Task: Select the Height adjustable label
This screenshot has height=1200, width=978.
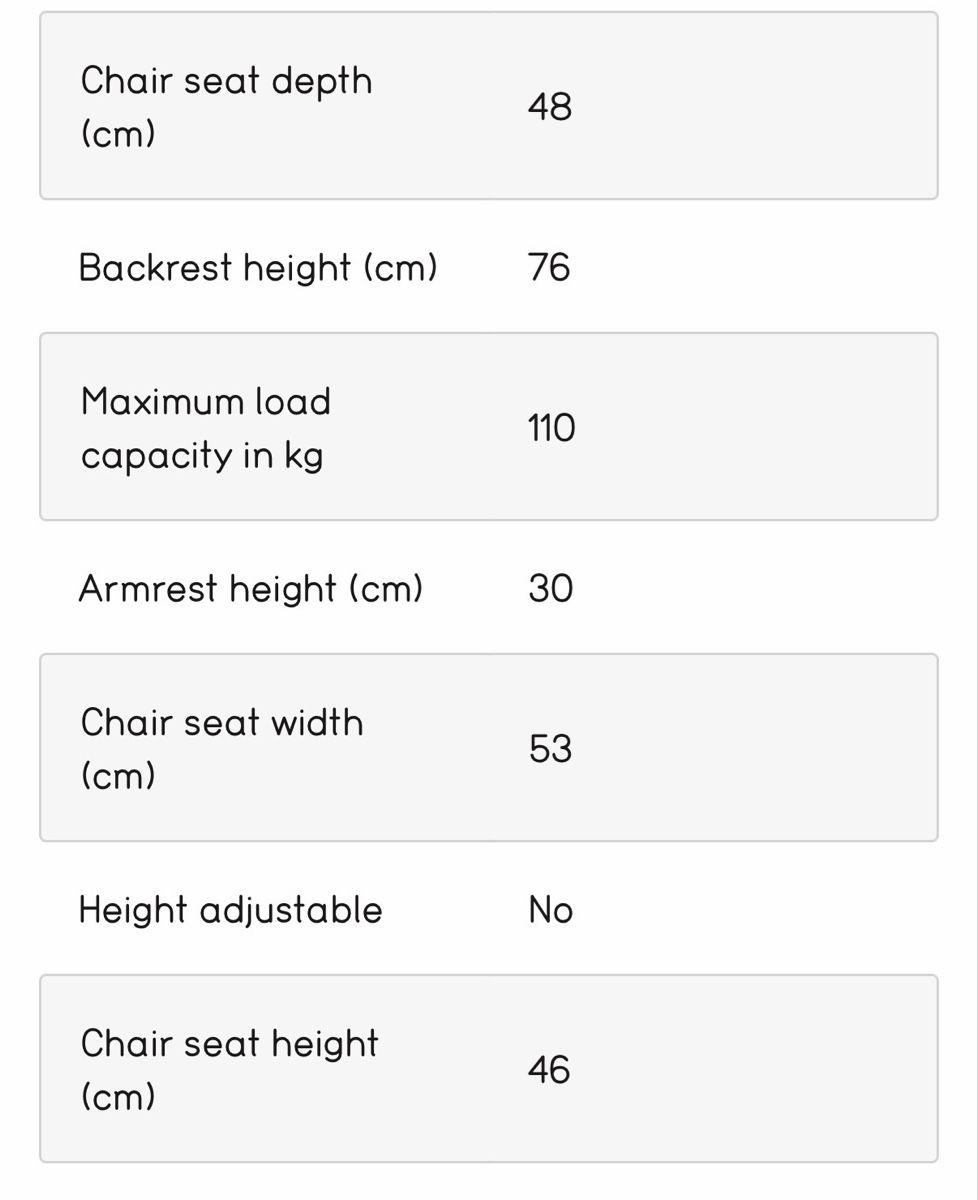Action: (230, 910)
